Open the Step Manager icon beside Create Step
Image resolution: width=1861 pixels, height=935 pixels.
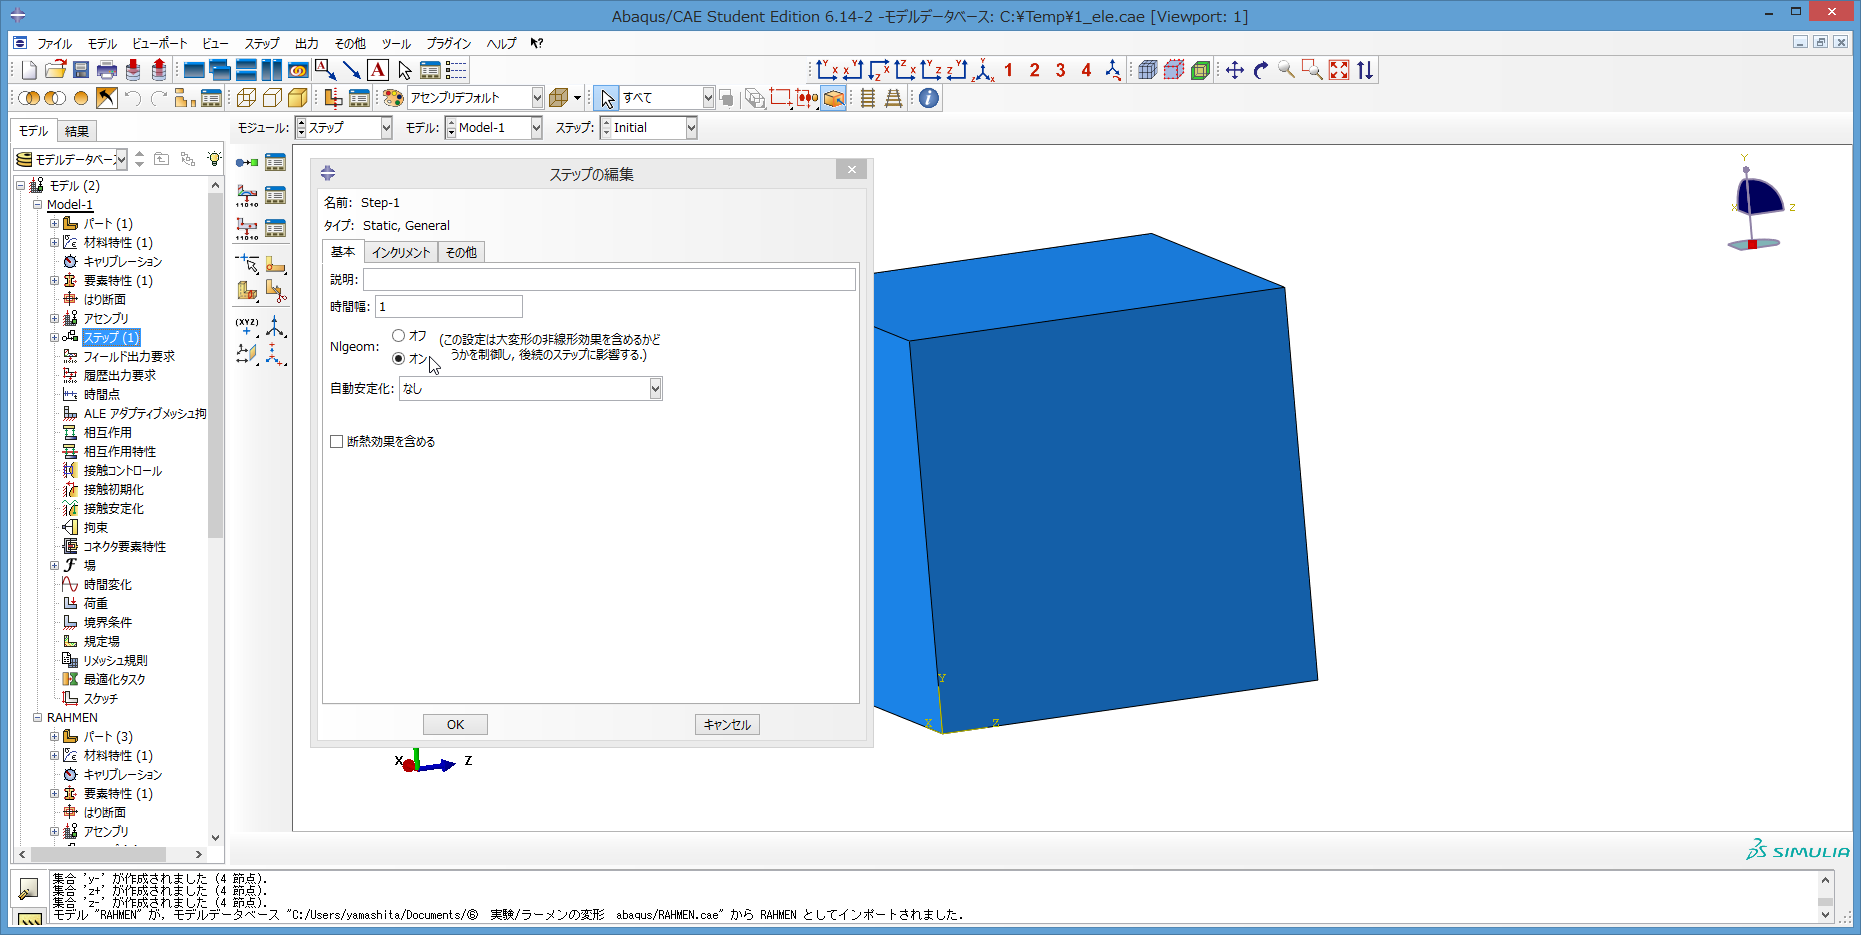click(275, 162)
